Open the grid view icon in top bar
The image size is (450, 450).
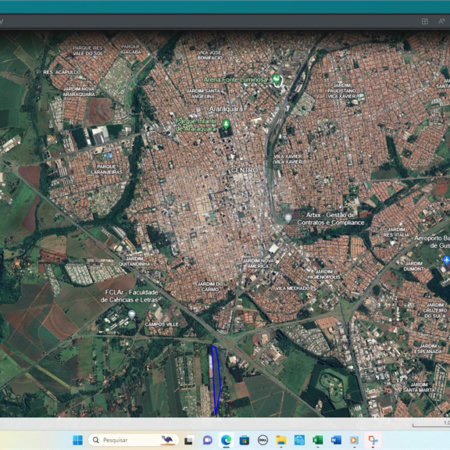(425, 21)
